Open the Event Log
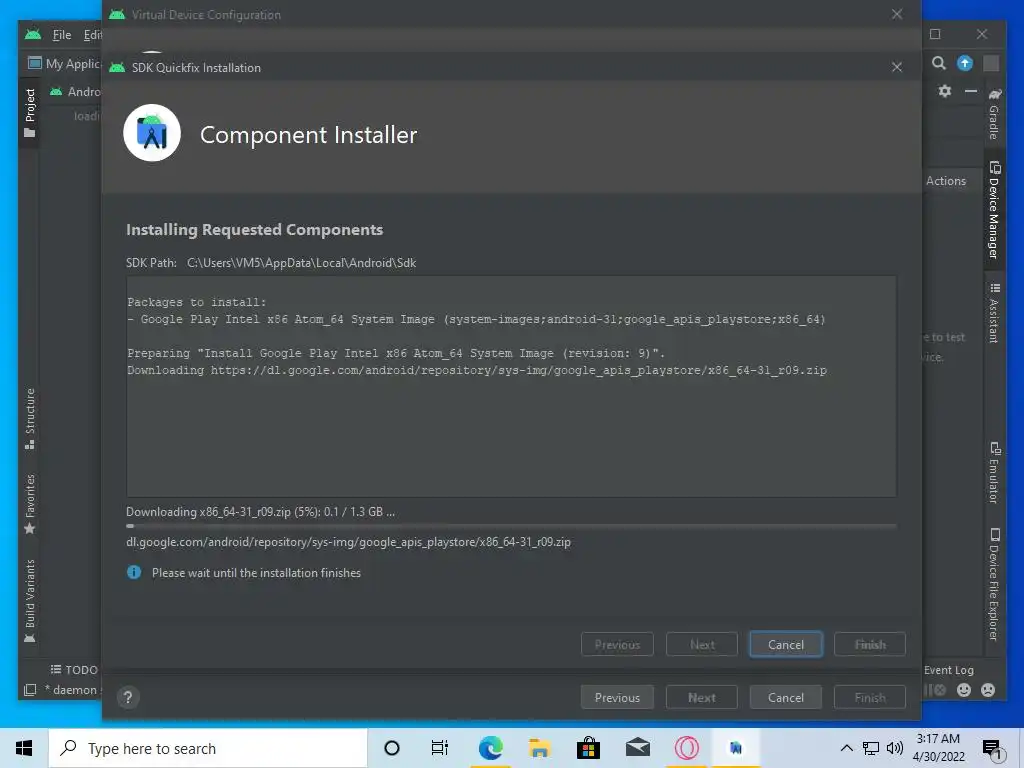 coord(948,669)
